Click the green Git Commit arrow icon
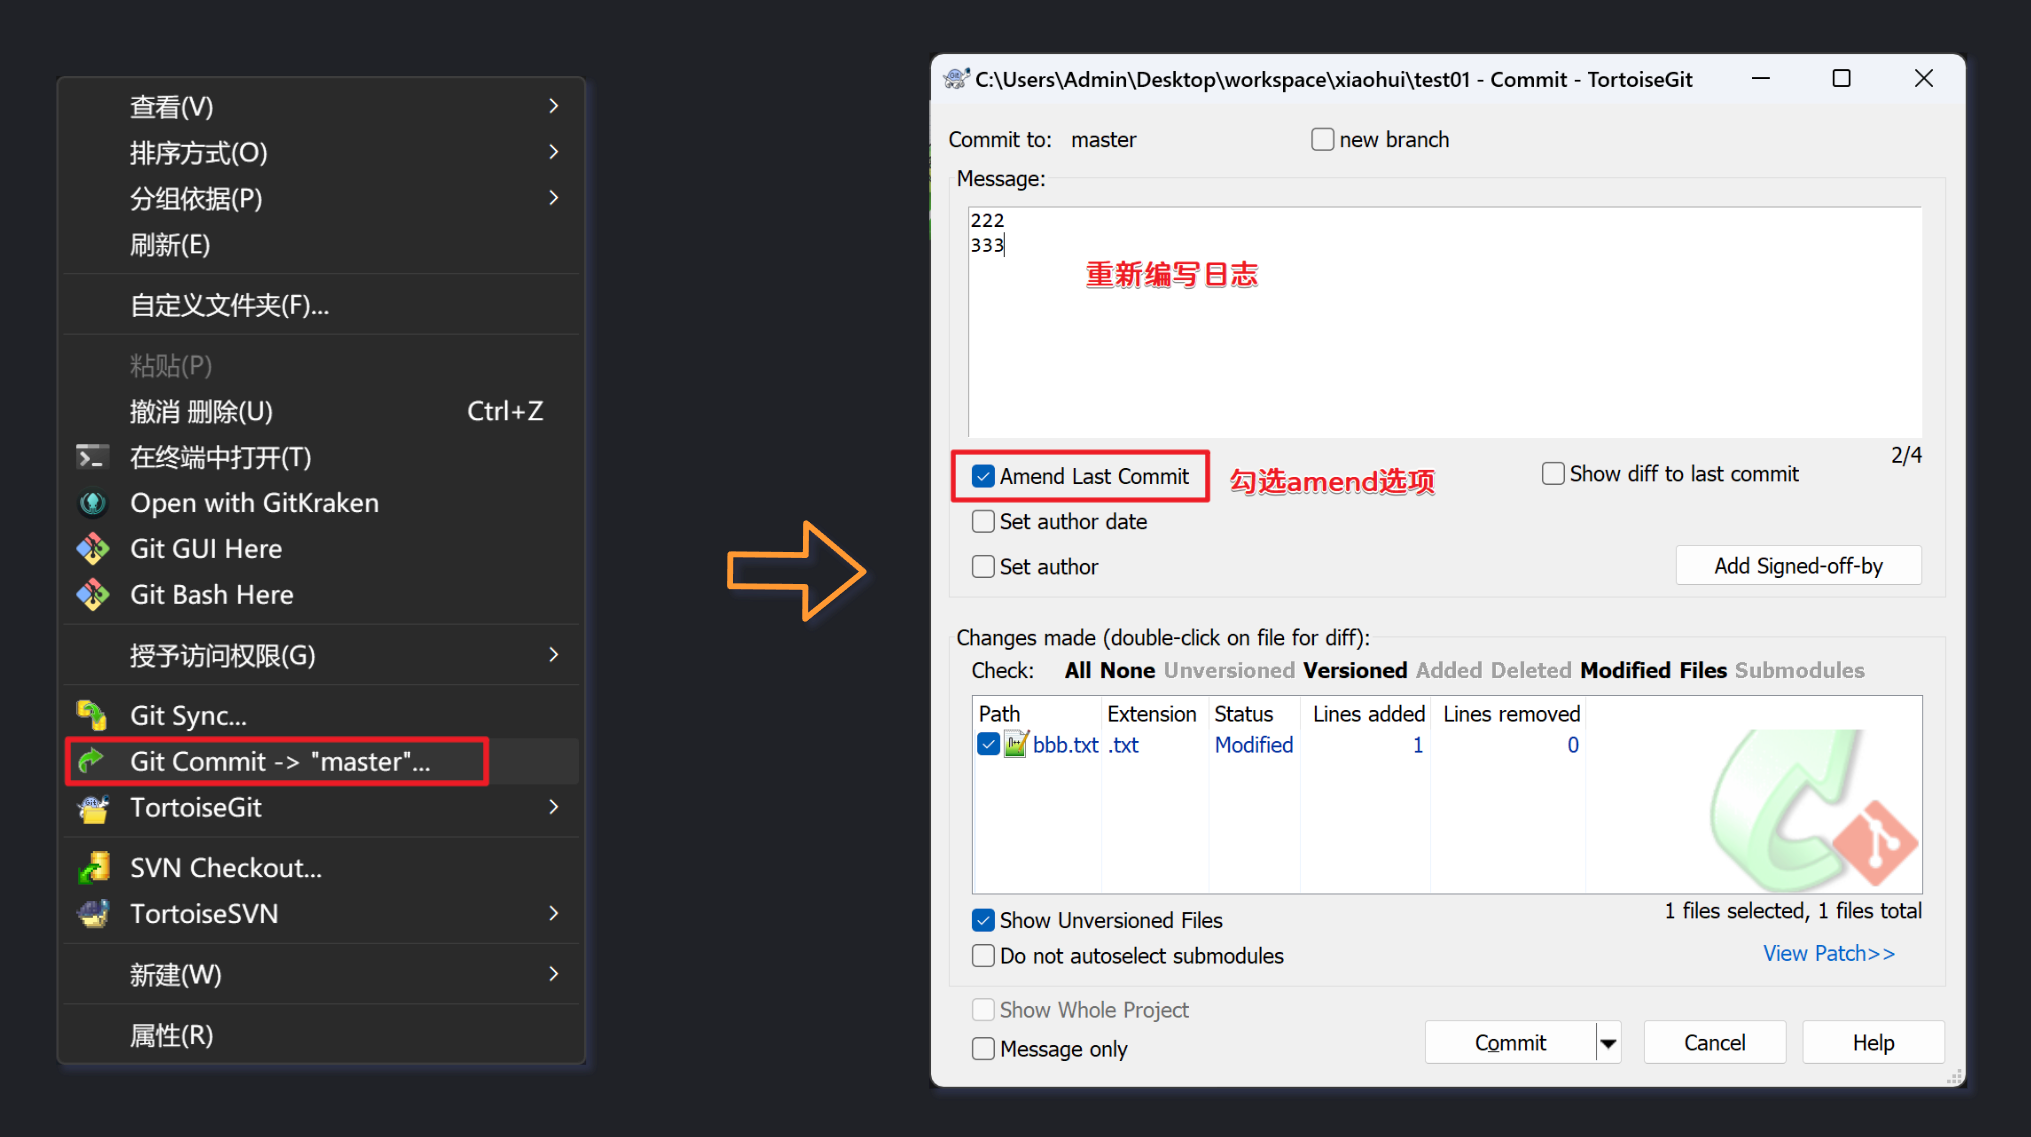Screen dimensions: 2031x1137 93,761
